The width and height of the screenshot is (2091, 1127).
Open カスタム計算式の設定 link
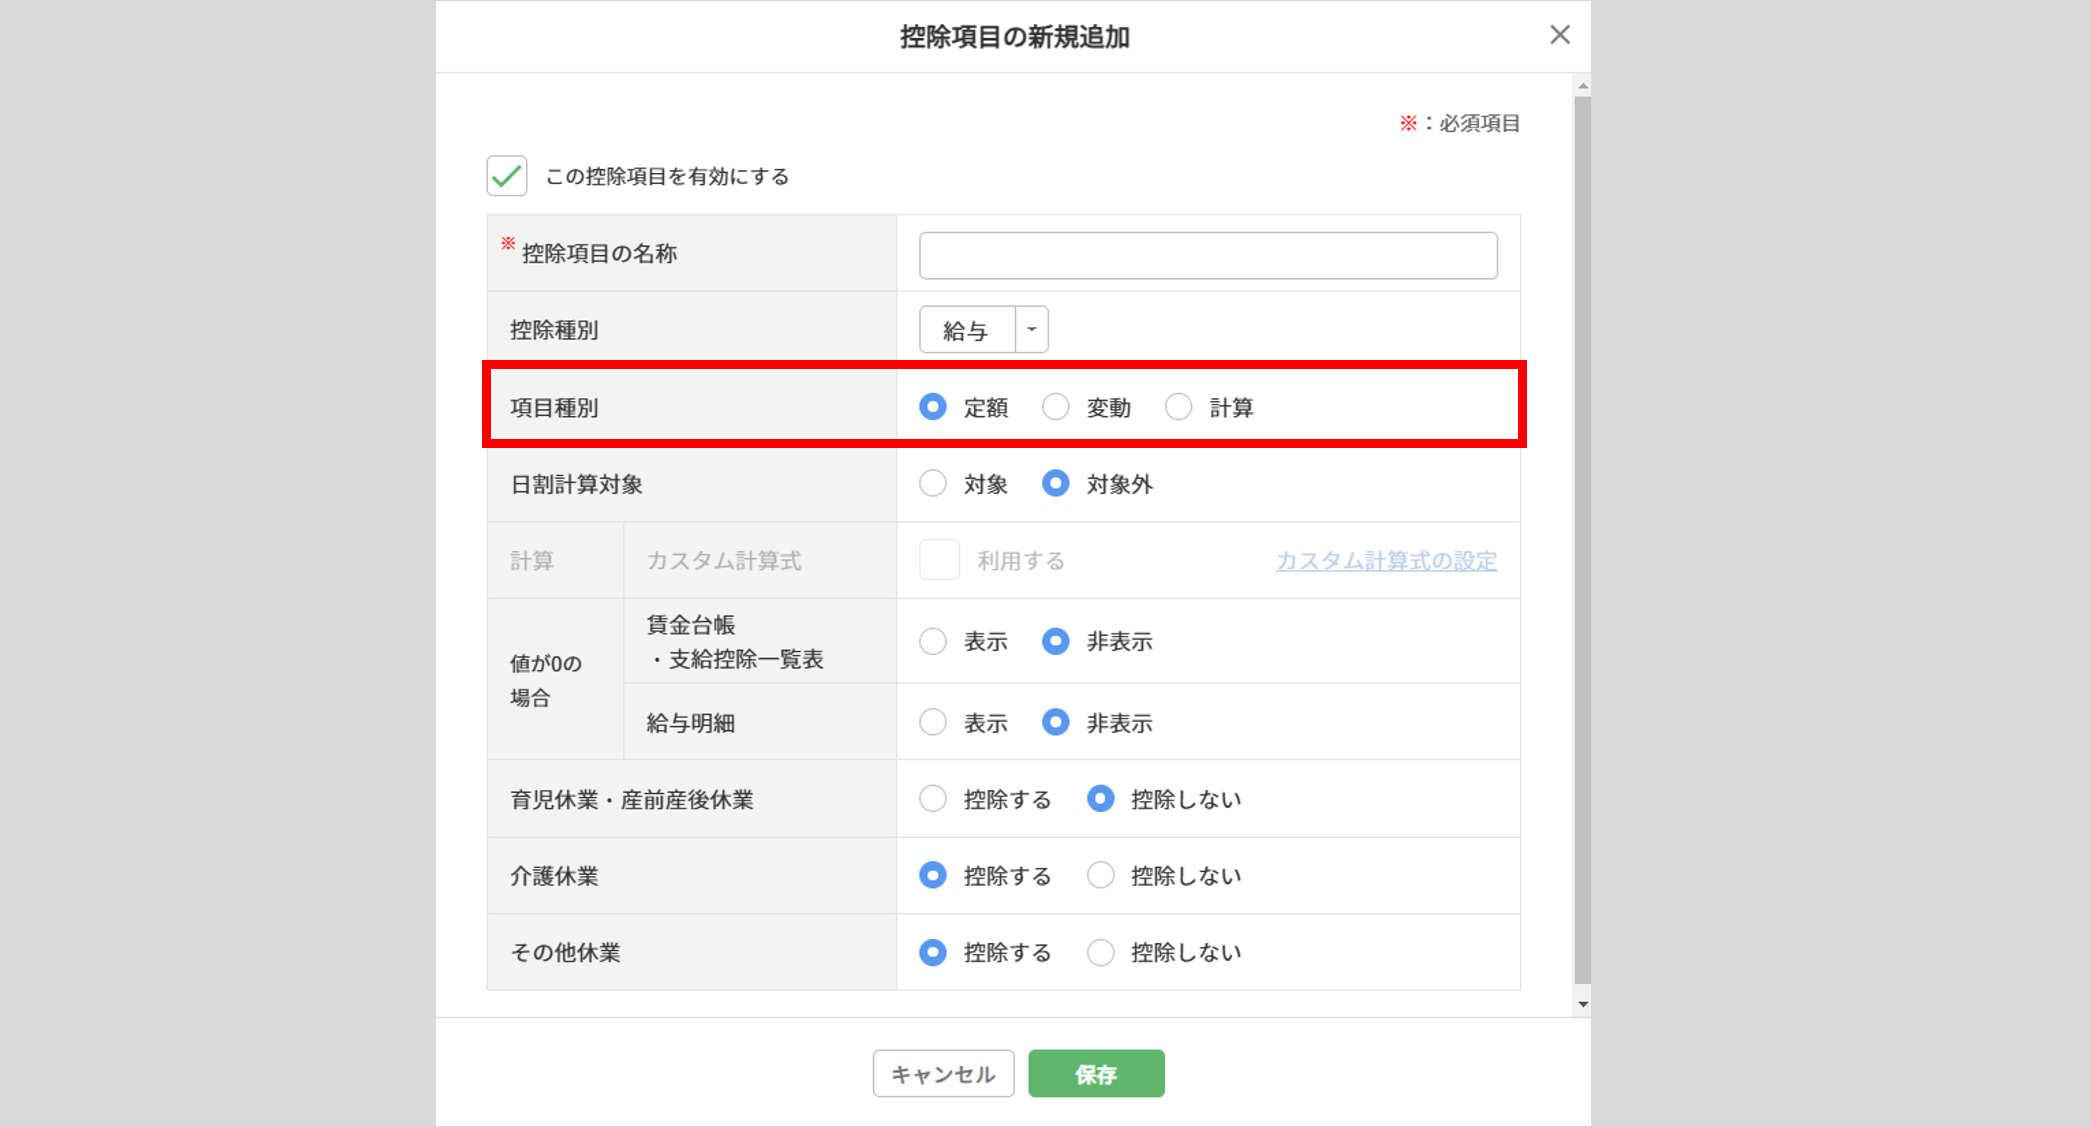coord(1385,561)
